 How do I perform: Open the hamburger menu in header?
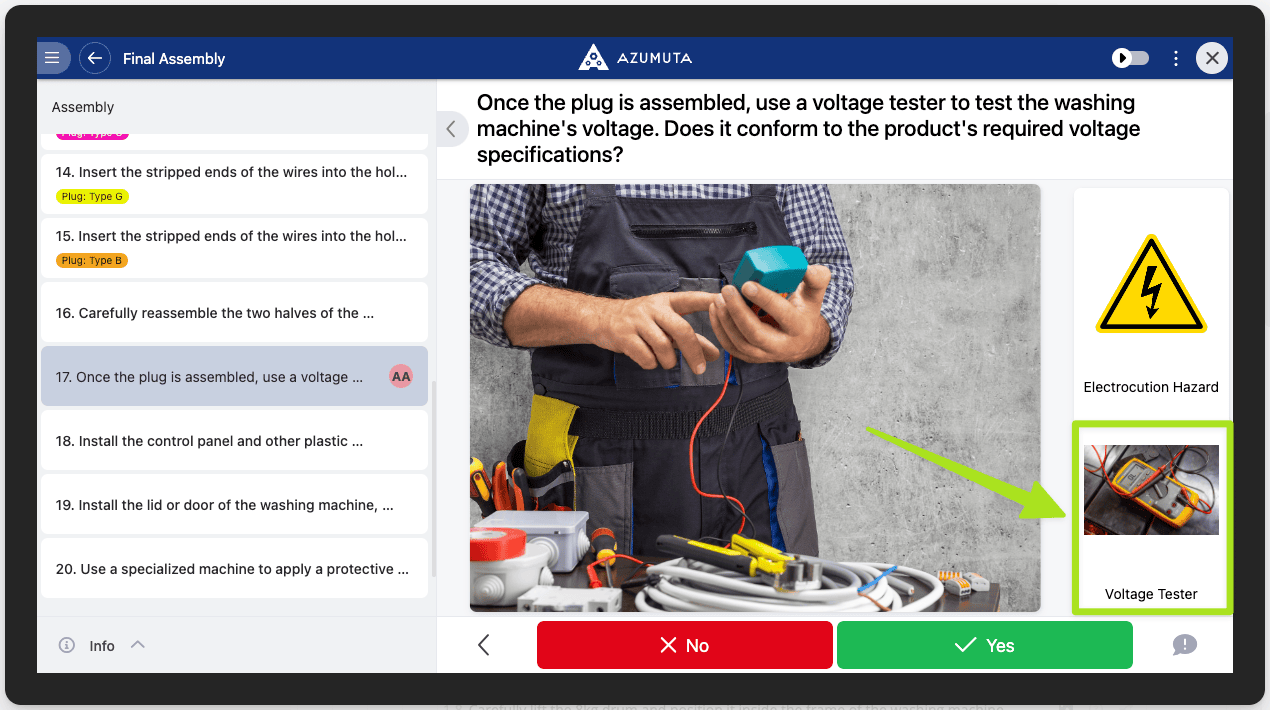tap(53, 58)
